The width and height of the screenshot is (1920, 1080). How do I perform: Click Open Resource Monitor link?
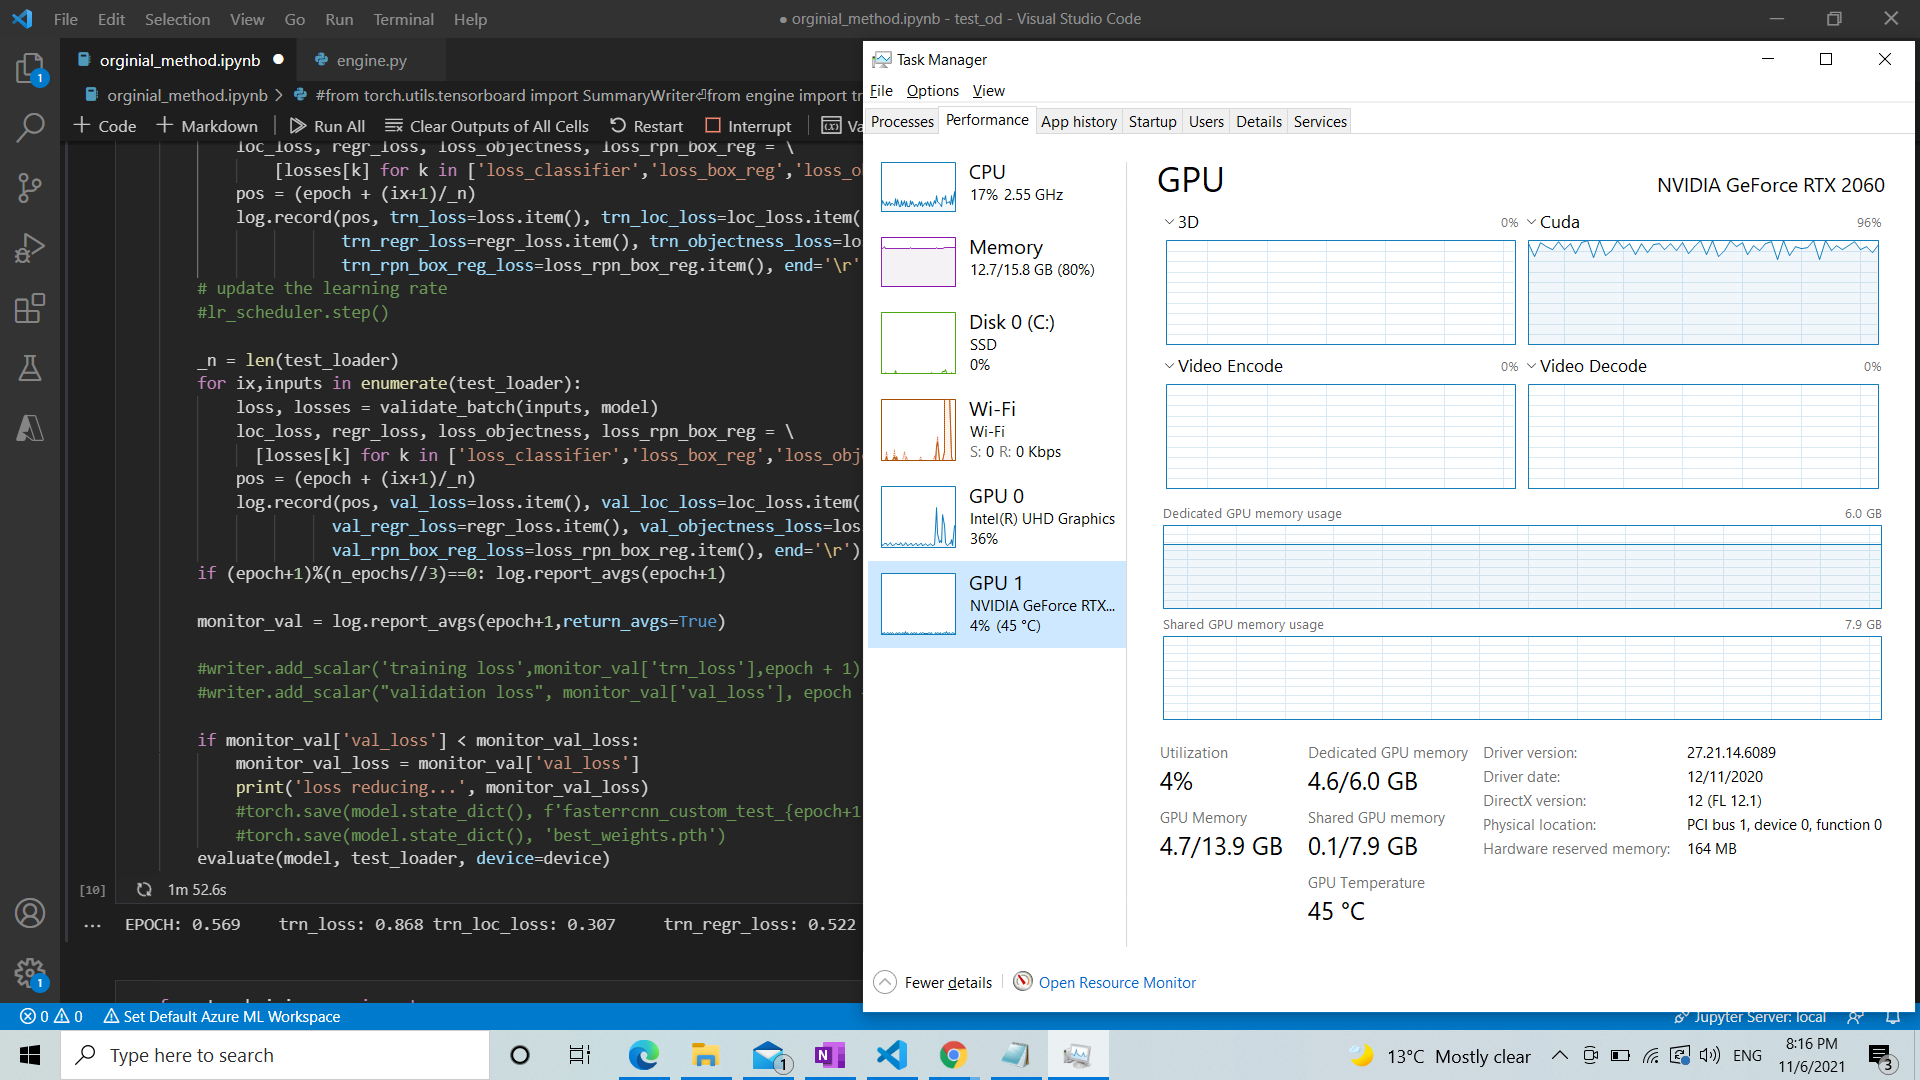click(x=1116, y=982)
